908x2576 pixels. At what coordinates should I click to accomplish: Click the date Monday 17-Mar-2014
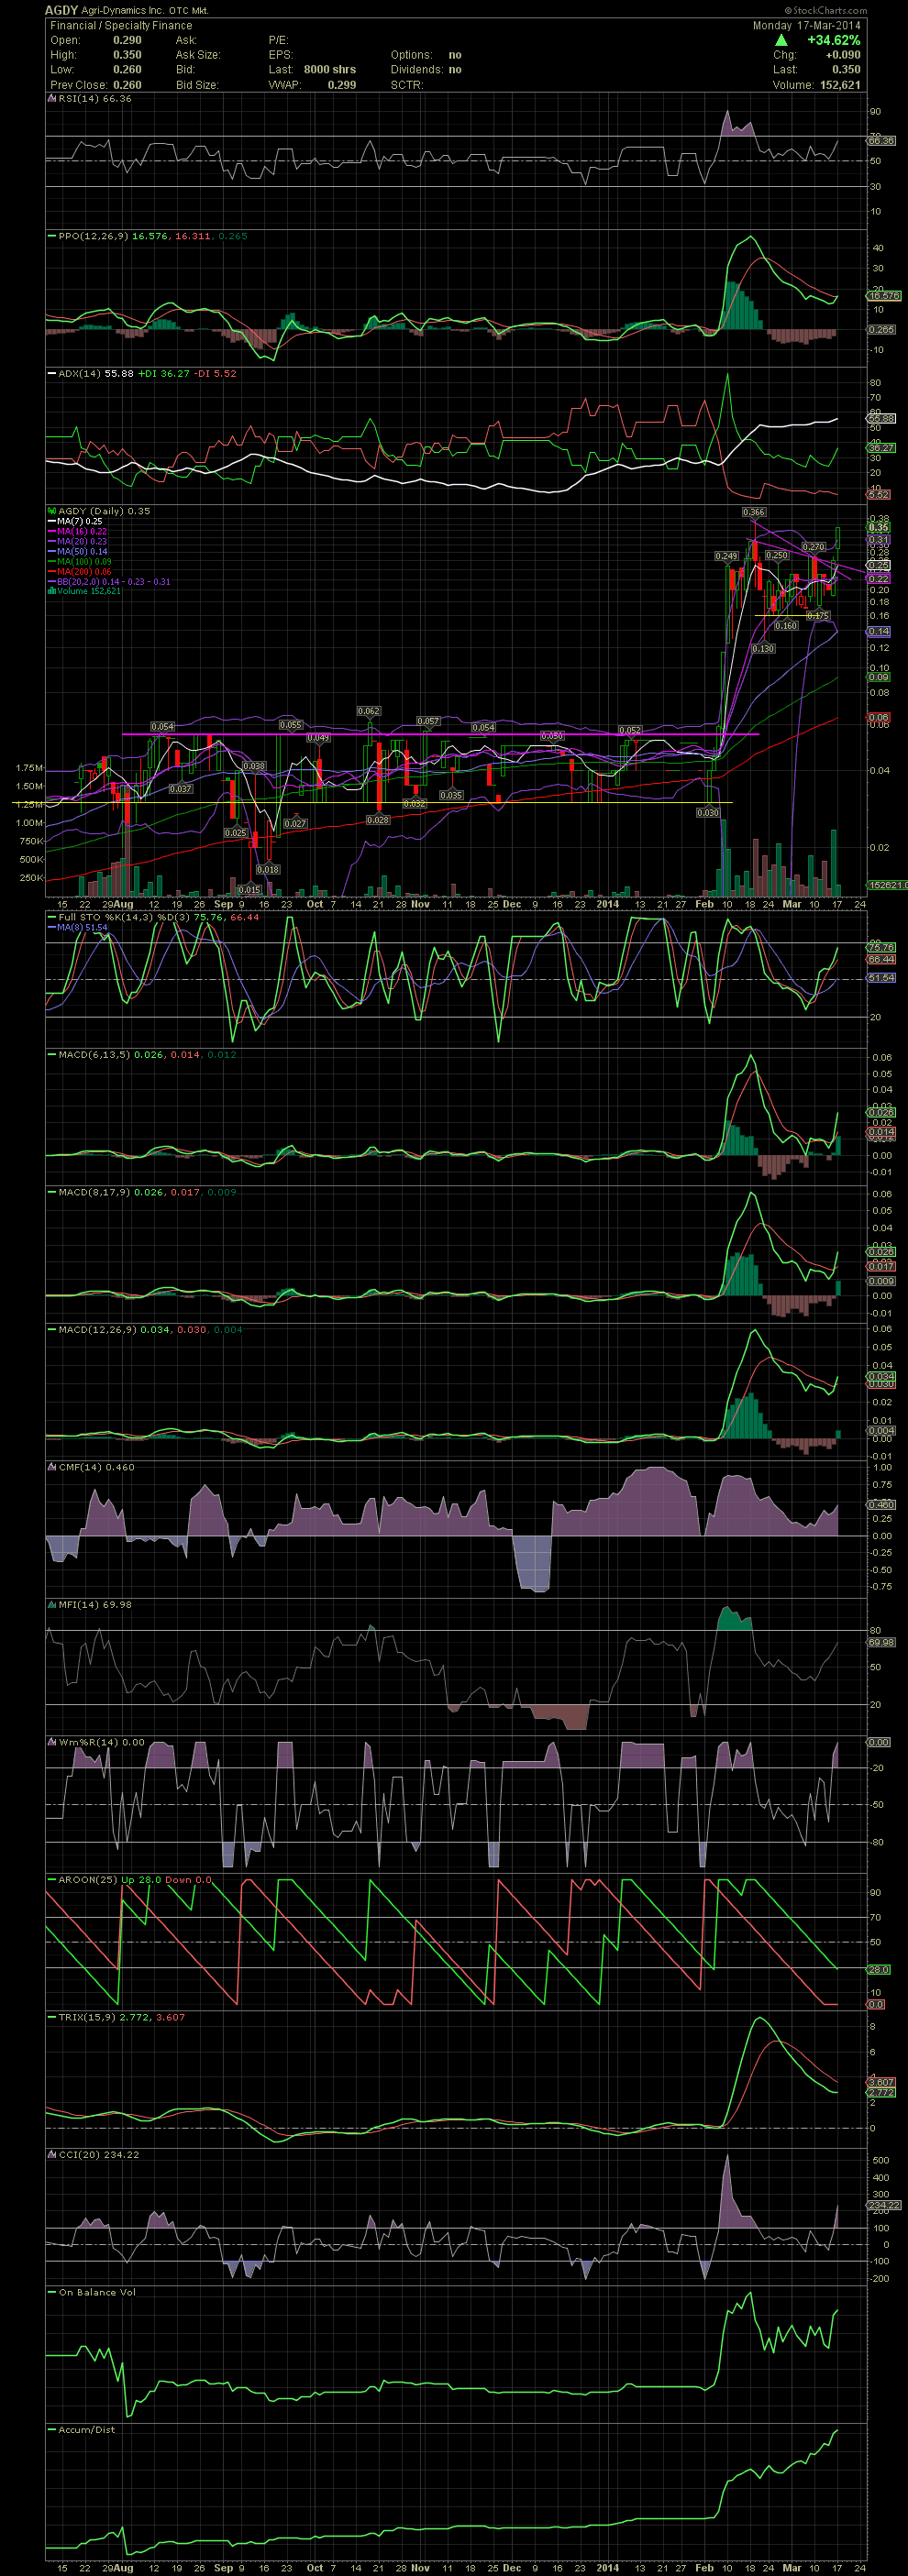[x=806, y=25]
